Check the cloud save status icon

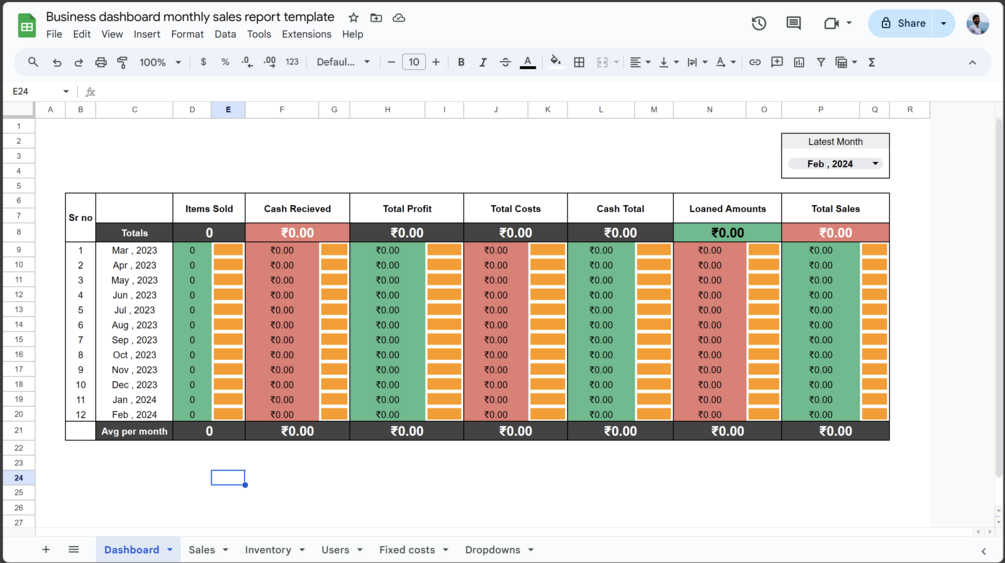[x=399, y=17]
